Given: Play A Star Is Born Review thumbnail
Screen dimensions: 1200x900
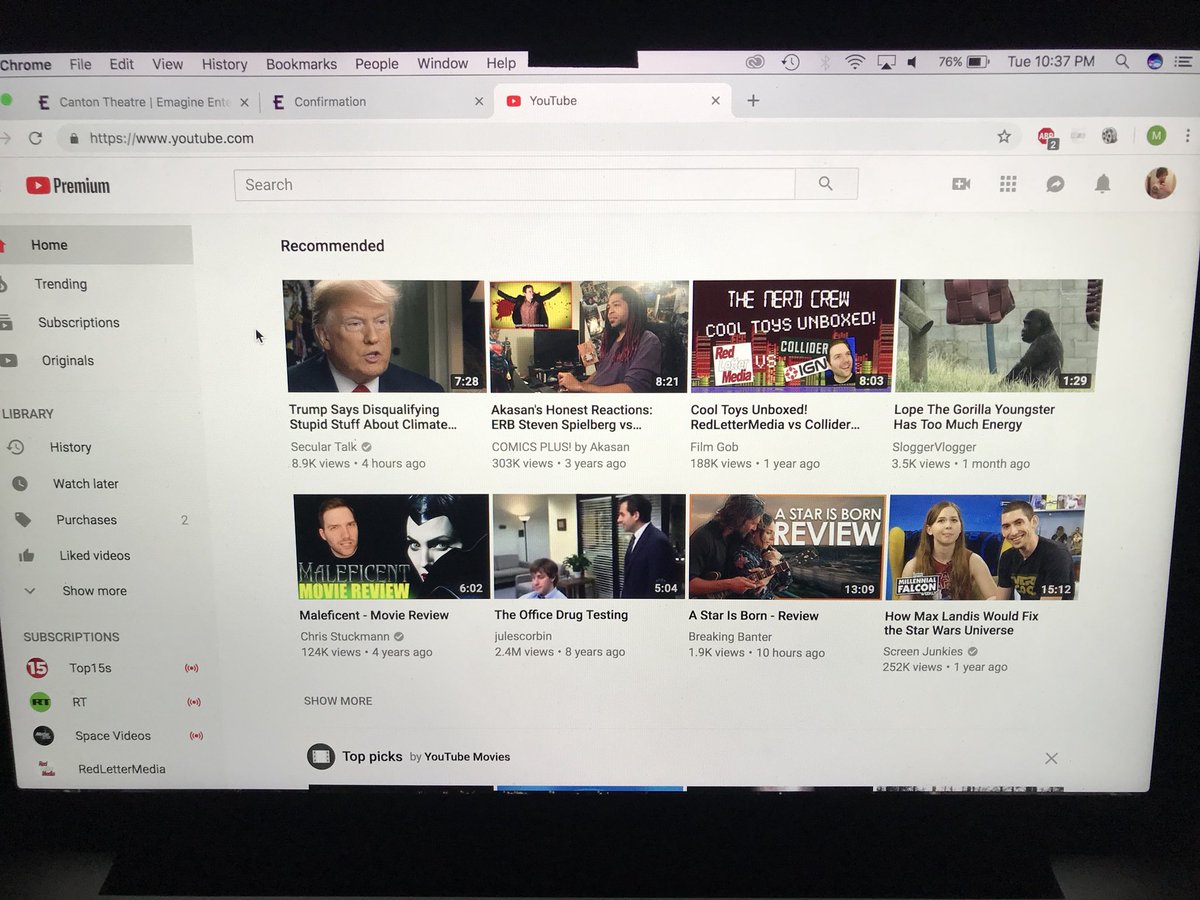Looking at the screenshot, I should click(x=787, y=546).
